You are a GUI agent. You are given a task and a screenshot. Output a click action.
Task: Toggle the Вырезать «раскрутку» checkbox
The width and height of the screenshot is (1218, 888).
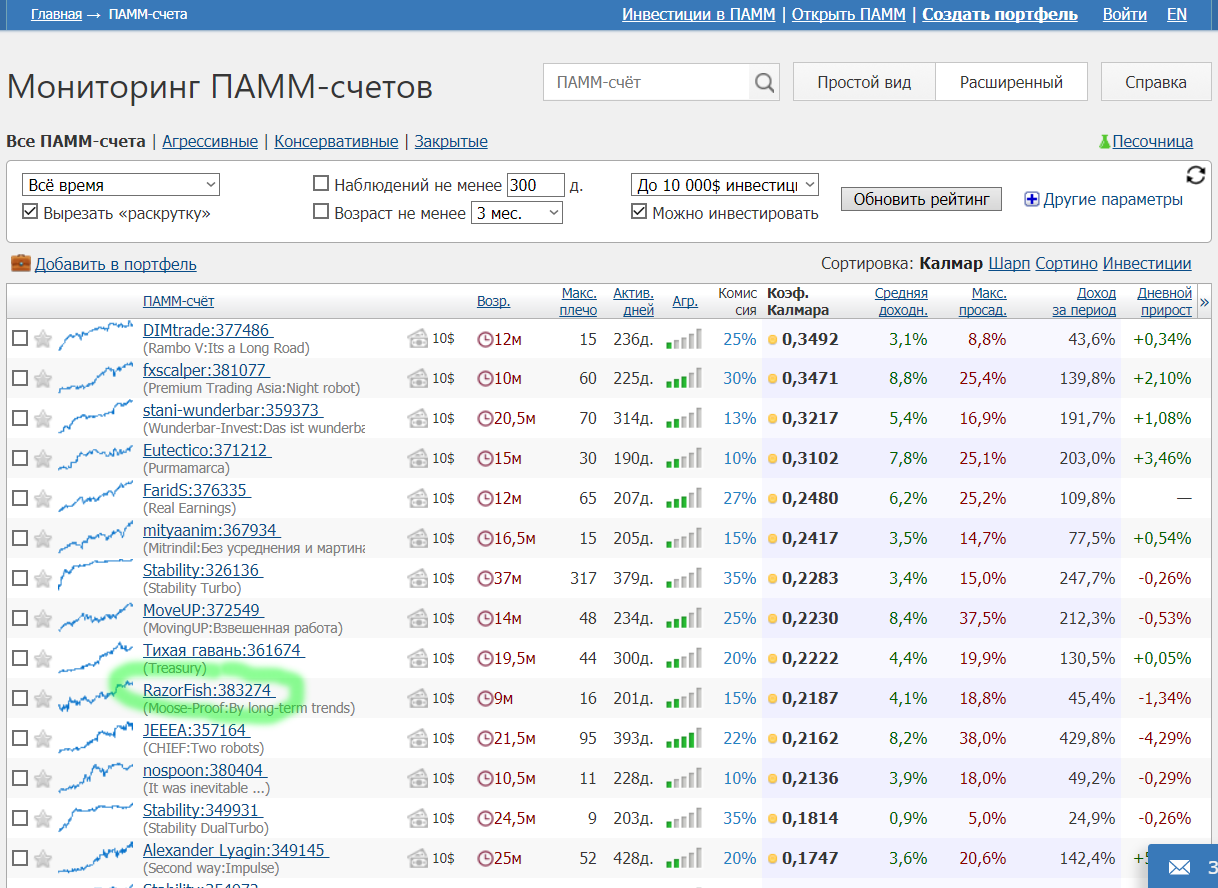tap(30, 212)
